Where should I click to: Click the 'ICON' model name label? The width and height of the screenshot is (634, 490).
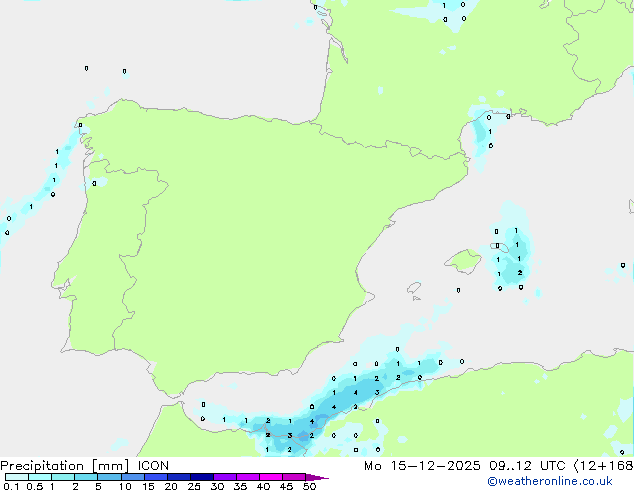pyautogui.click(x=153, y=466)
